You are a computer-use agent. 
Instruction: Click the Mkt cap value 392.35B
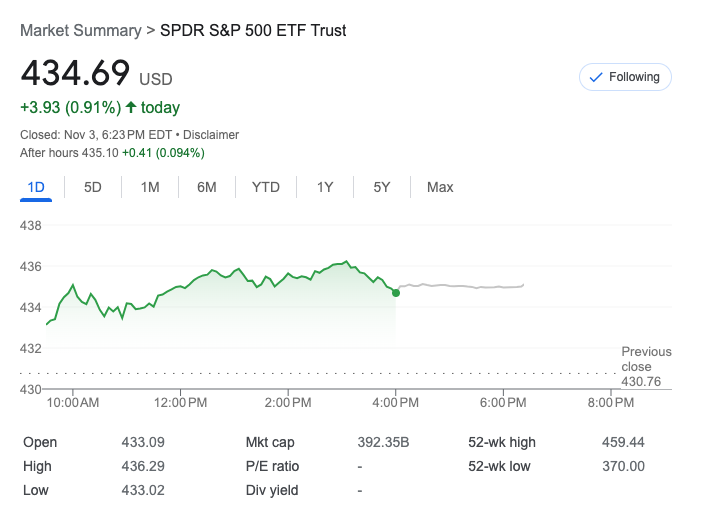tap(383, 442)
